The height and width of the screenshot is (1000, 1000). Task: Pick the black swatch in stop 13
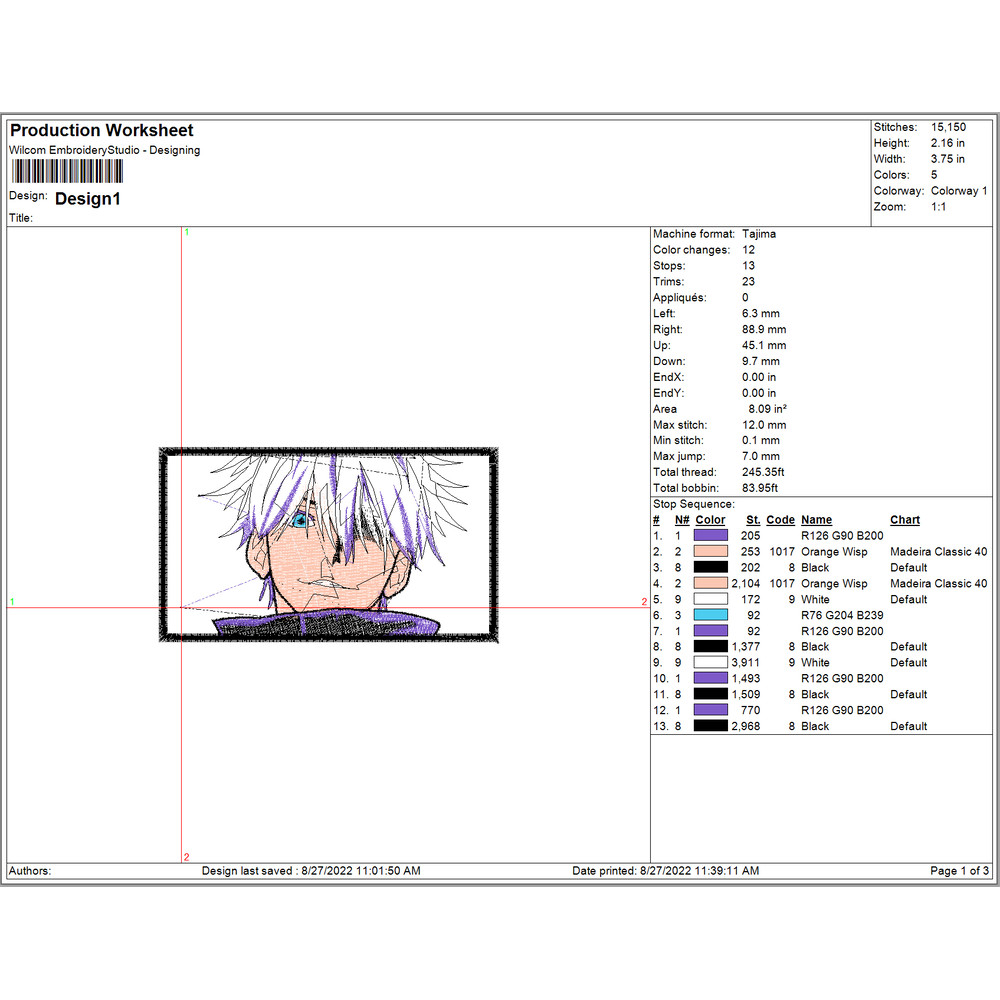pyautogui.click(x=710, y=726)
